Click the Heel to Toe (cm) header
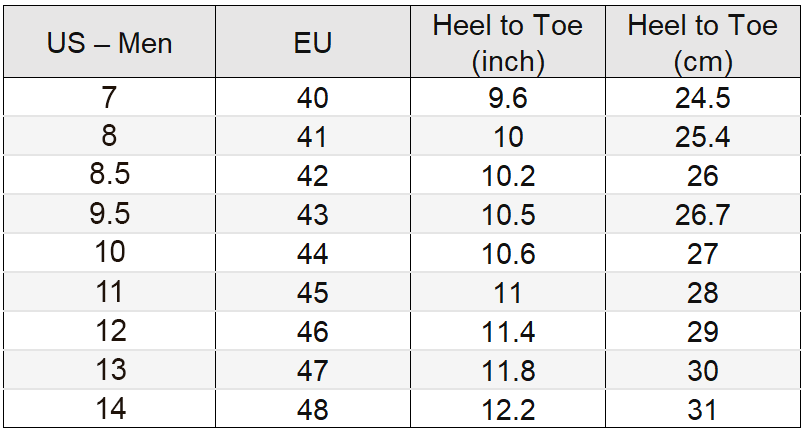 (702, 42)
